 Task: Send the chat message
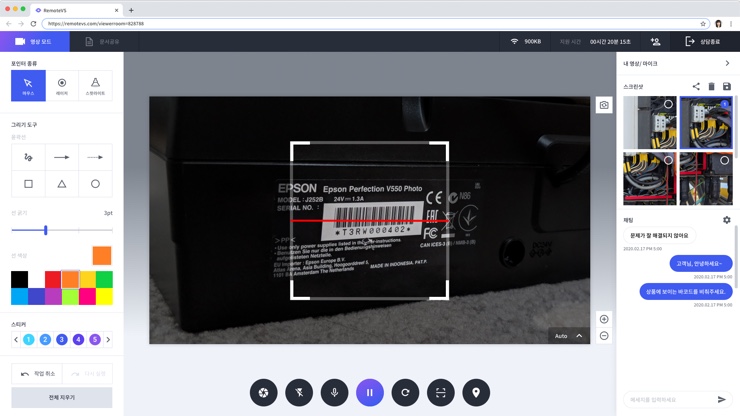(x=722, y=399)
